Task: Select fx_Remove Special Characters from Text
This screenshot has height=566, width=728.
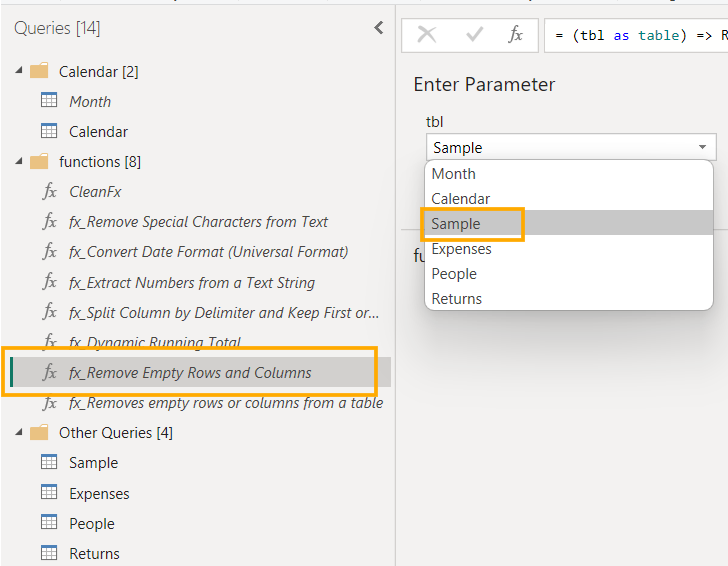Action: click(198, 221)
